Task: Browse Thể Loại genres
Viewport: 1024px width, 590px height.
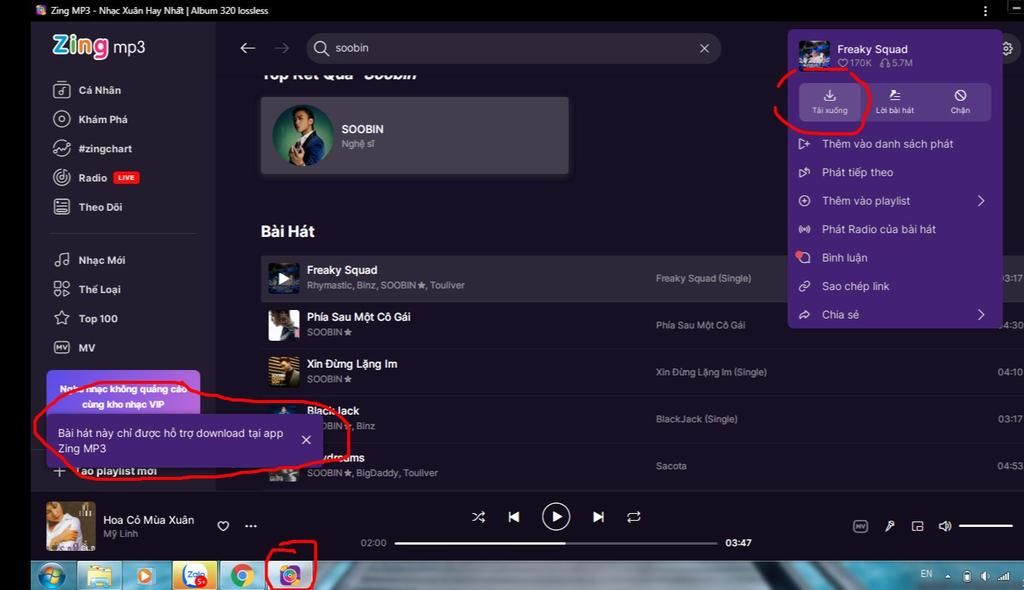Action: [87, 289]
